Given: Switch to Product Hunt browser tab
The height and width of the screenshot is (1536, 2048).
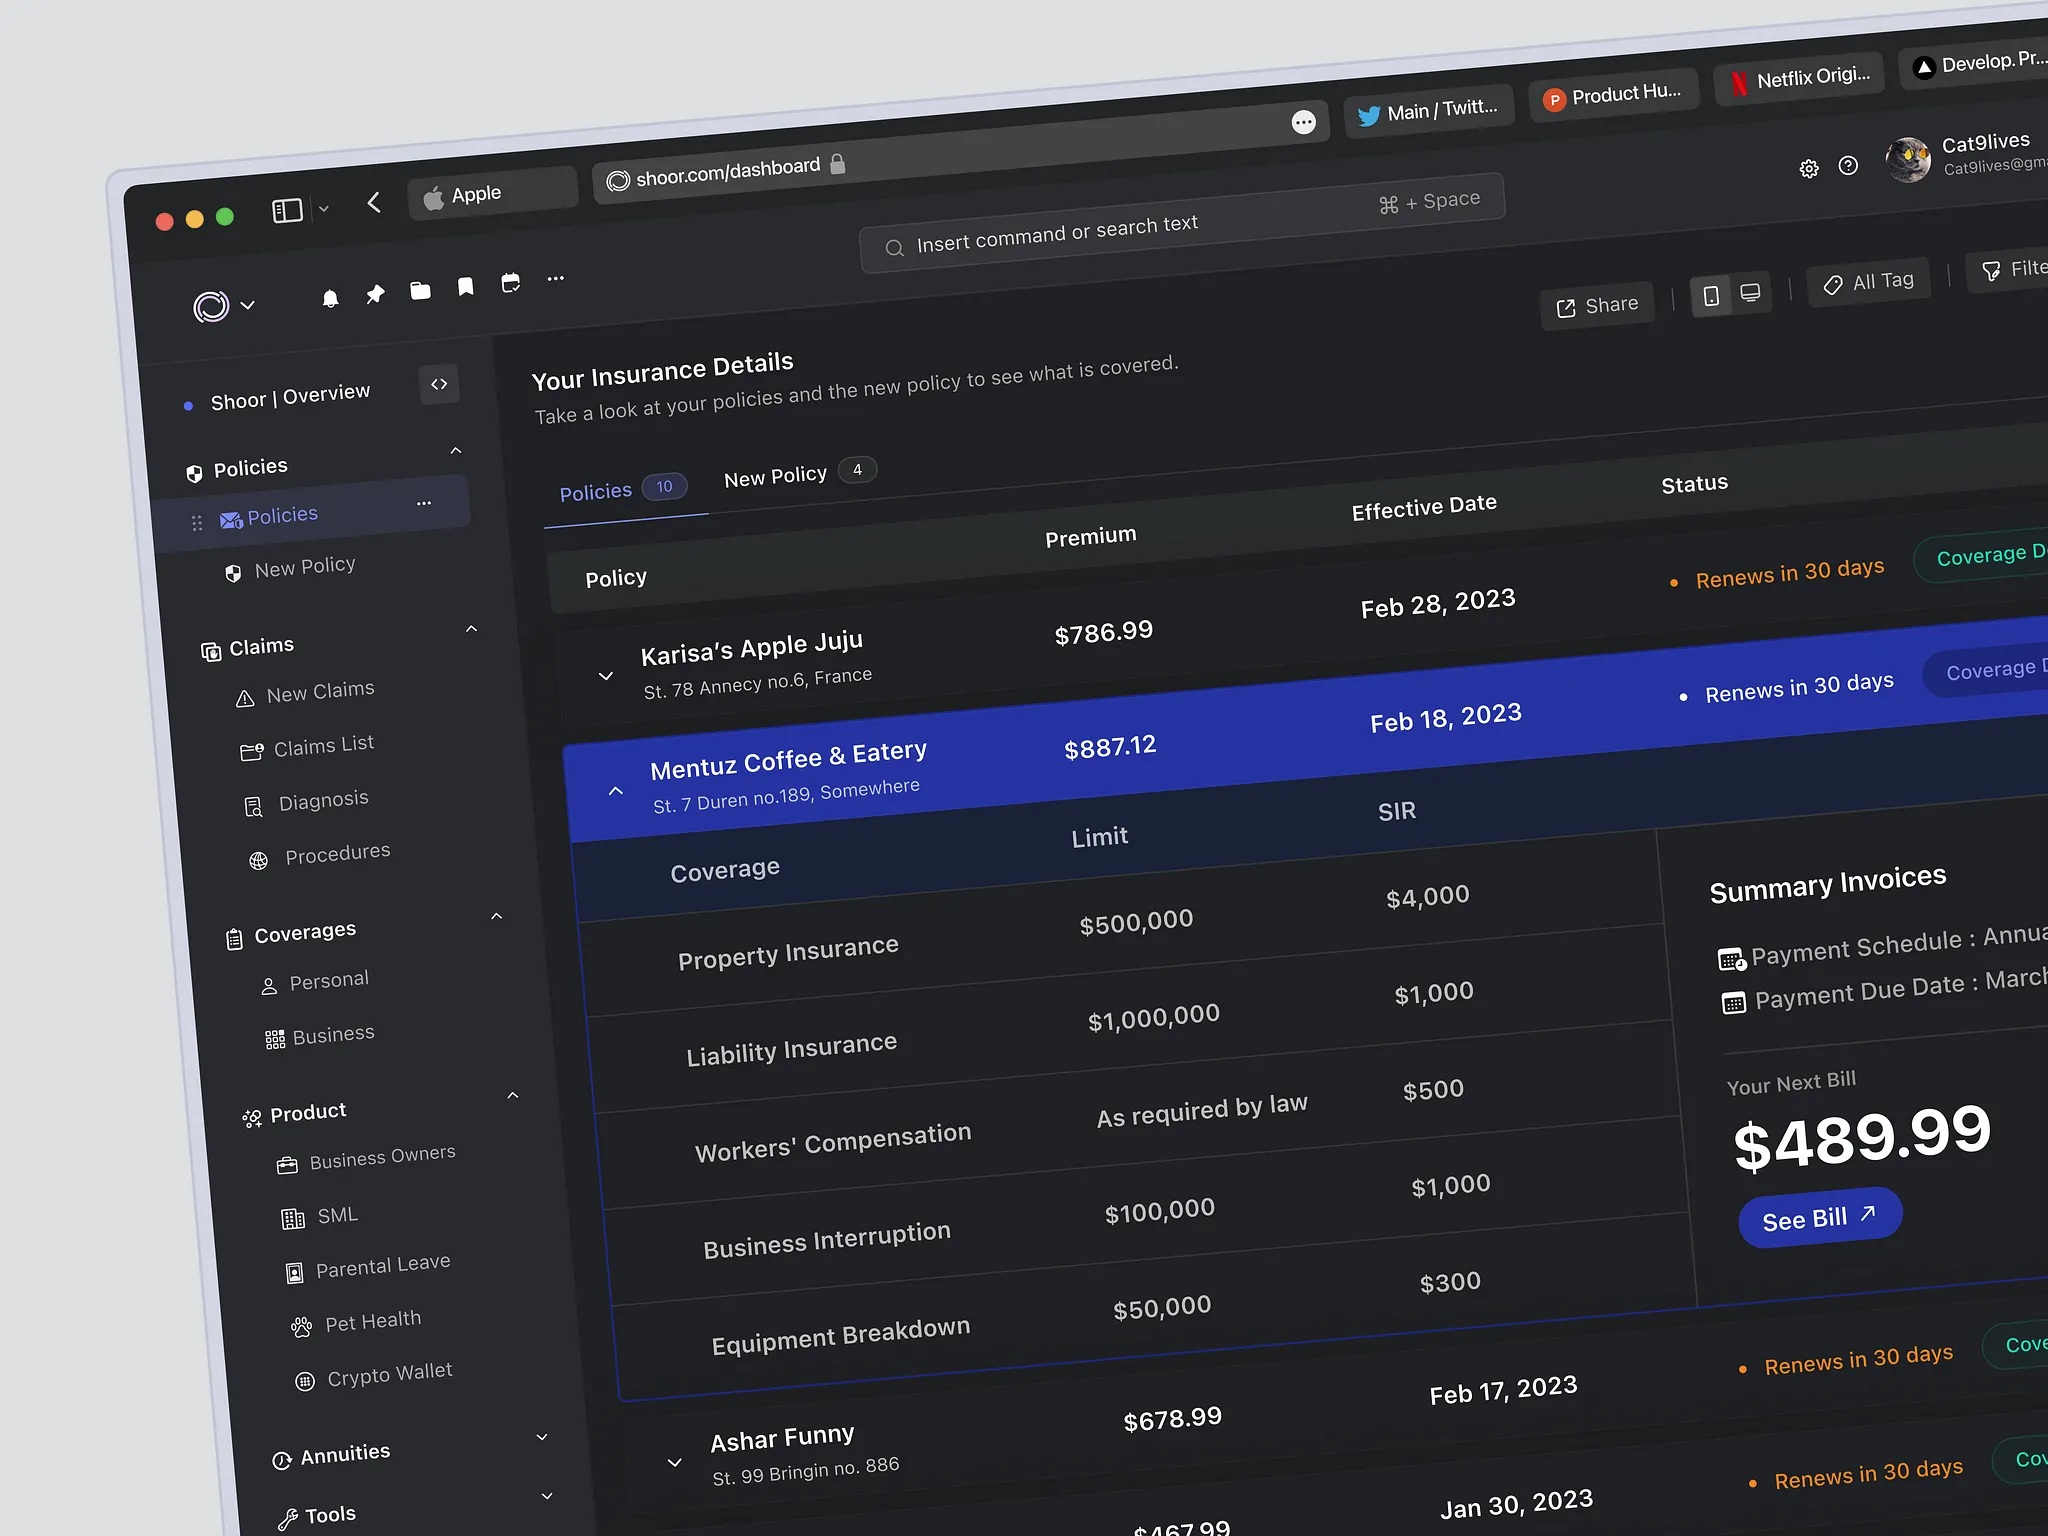Looking at the screenshot, I should click(x=1613, y=95).
